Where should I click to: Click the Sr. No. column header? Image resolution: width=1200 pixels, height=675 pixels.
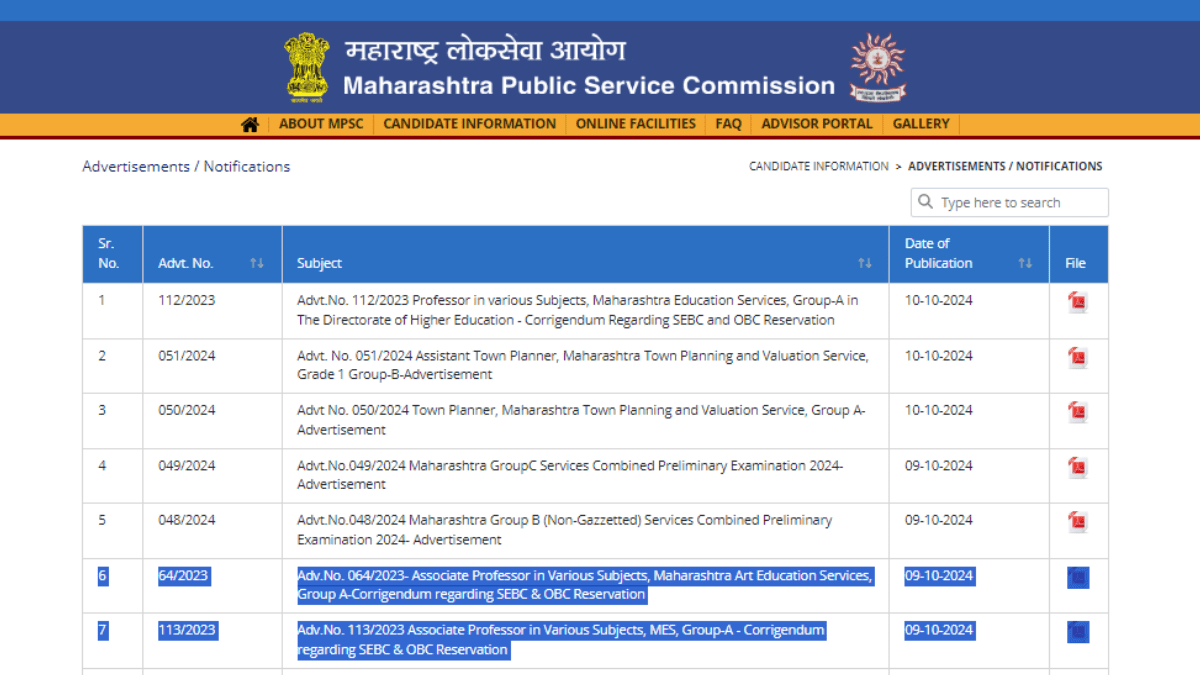pyautogui.click(x=112, y=254)
